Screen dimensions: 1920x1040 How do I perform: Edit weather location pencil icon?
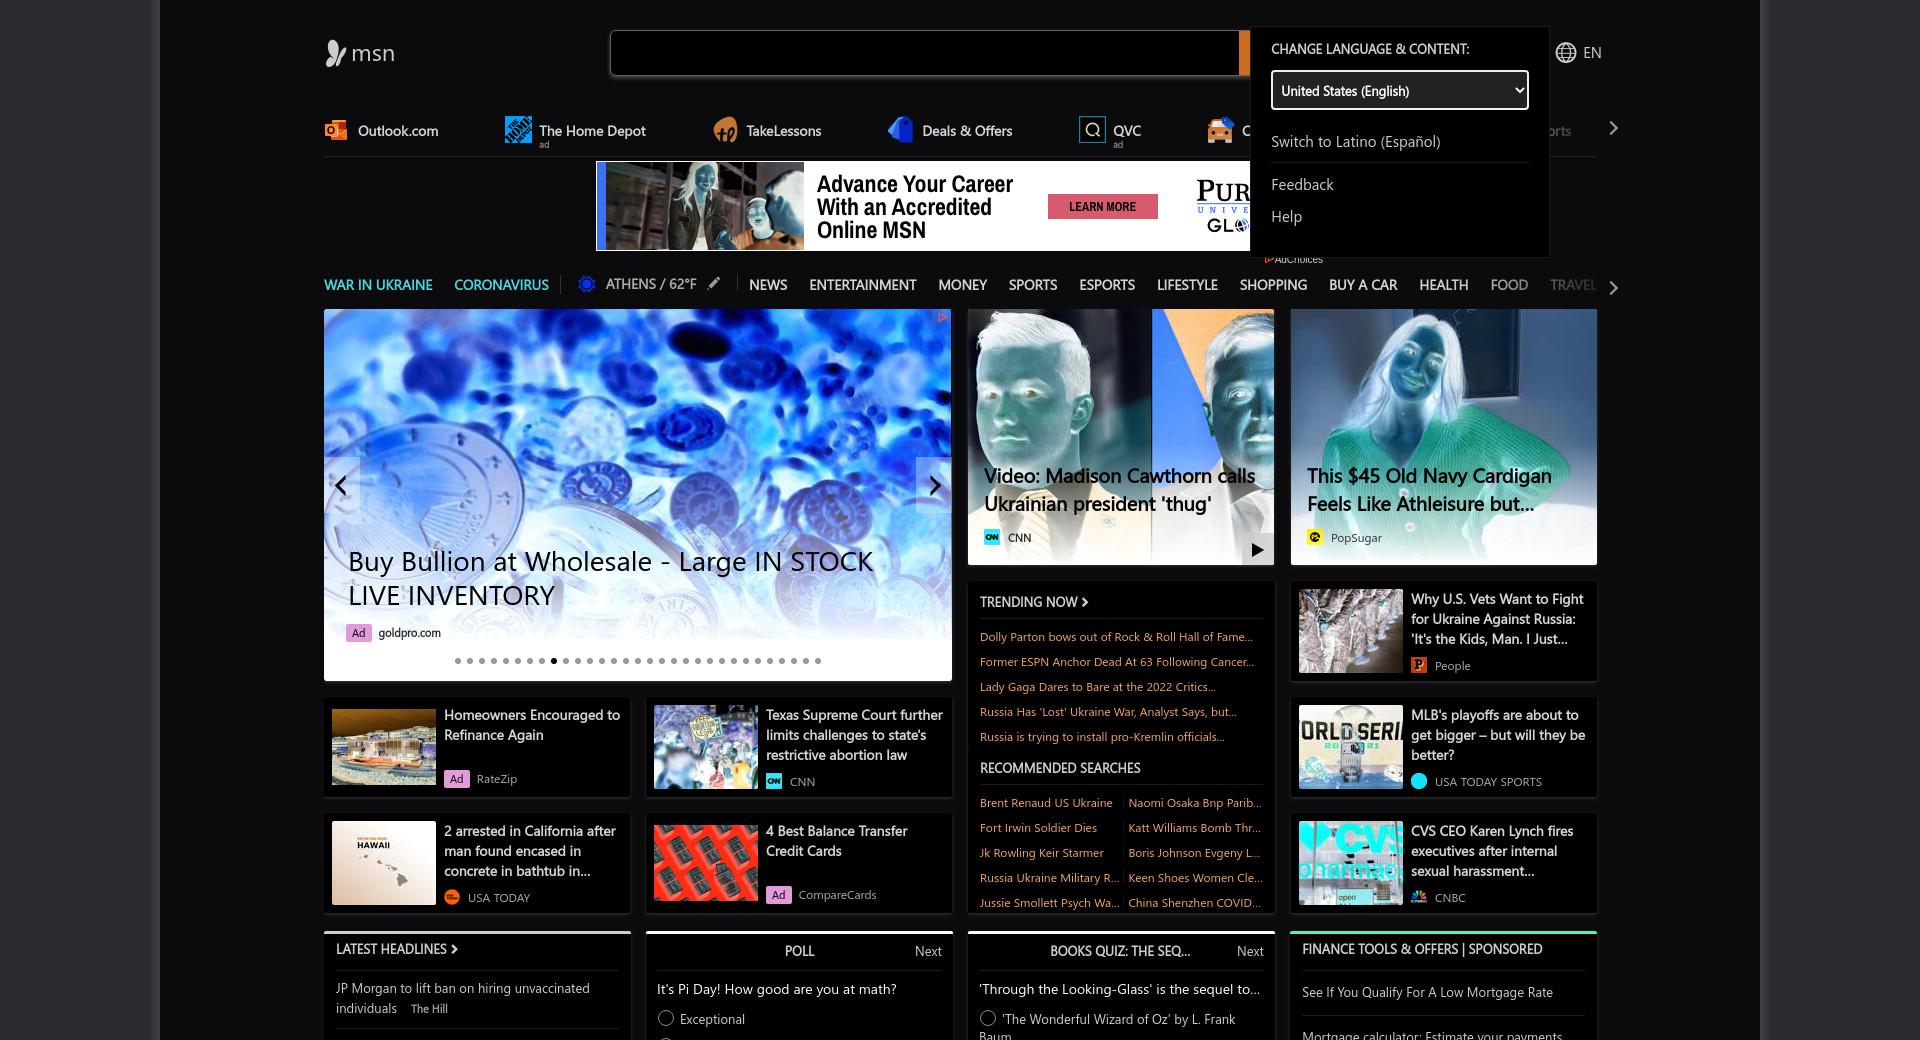[713, 284]
